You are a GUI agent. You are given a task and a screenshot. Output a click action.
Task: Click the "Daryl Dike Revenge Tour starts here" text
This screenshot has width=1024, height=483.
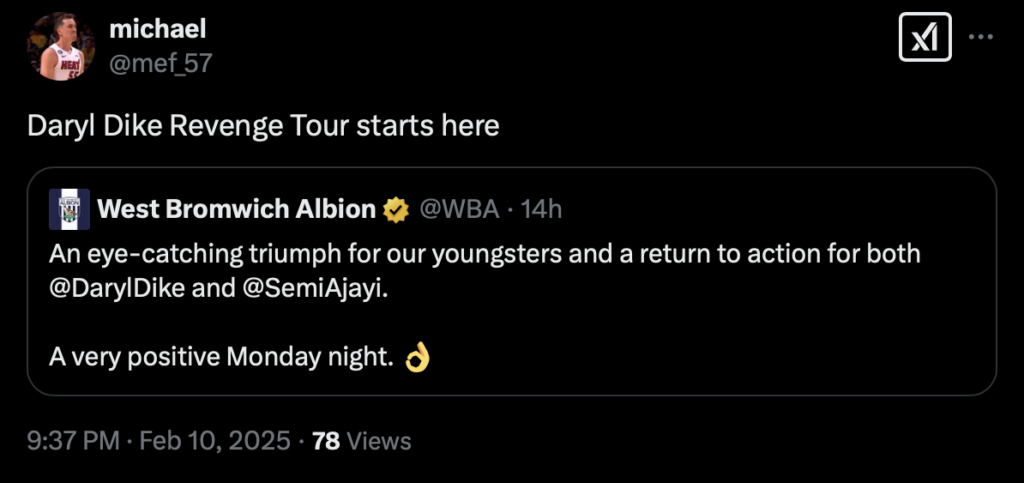(262, 126)
